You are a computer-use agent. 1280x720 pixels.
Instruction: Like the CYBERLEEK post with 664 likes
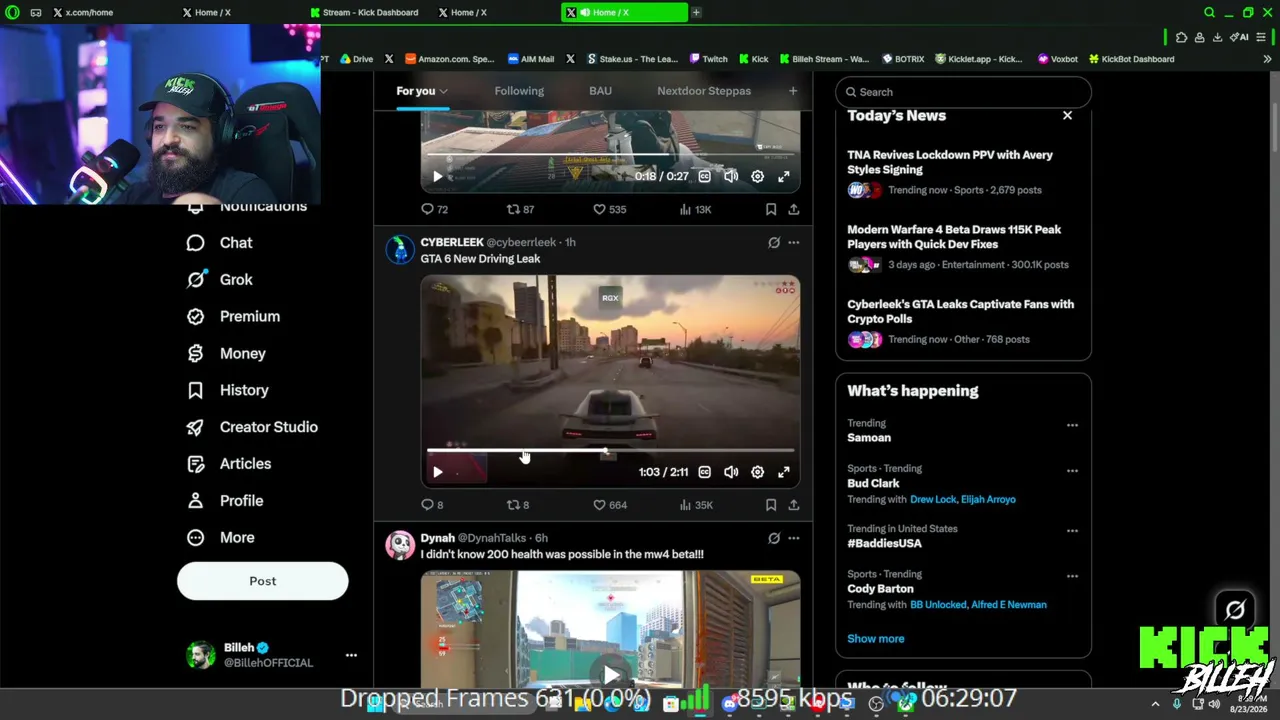point(610,505)
